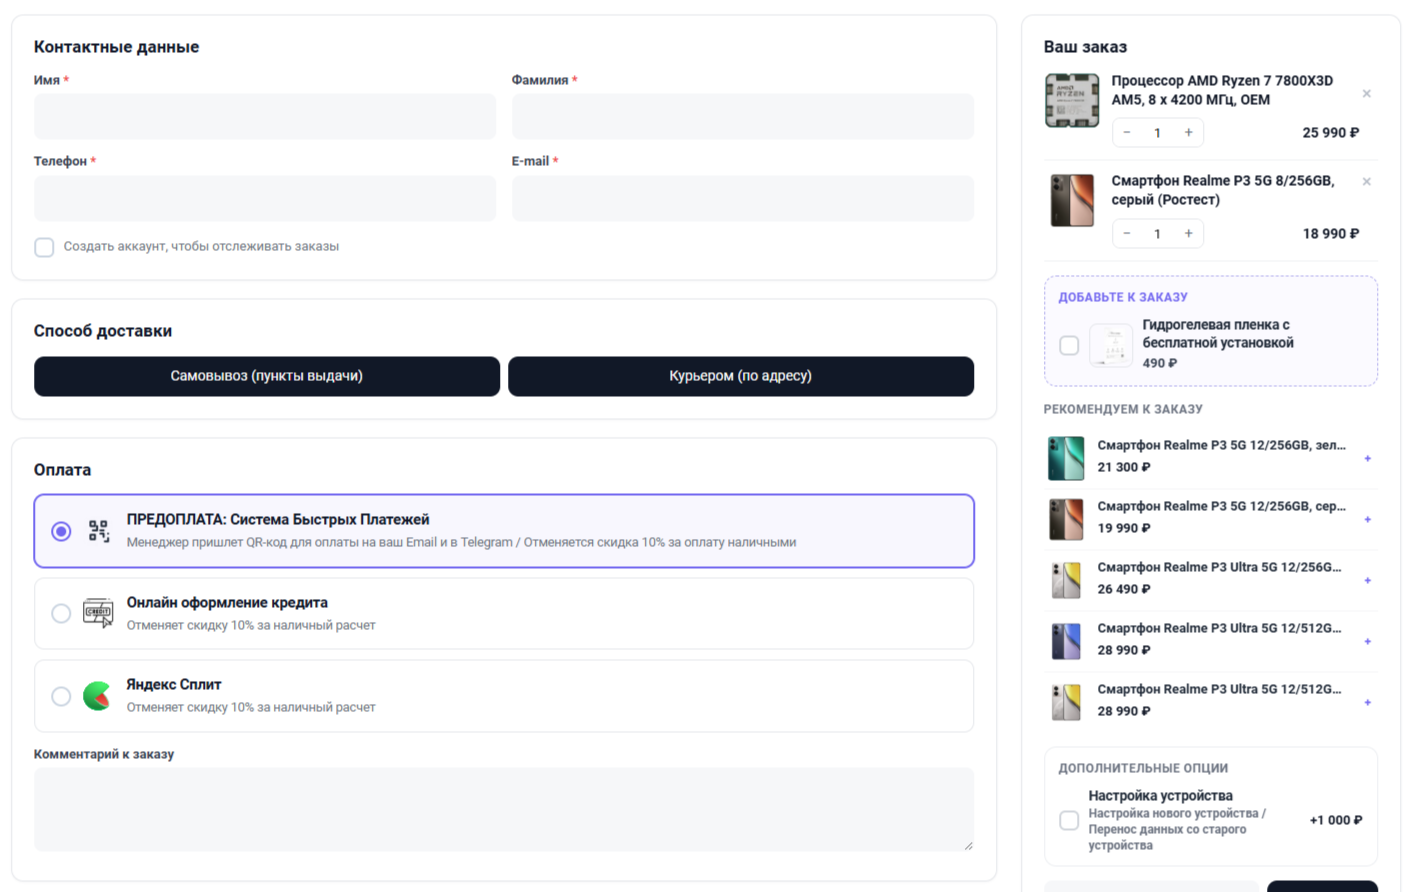Open the Realme P3 5G 12/256GB, сер... recommendation
1412x892 pixels.
click(x=1222, y=506)
